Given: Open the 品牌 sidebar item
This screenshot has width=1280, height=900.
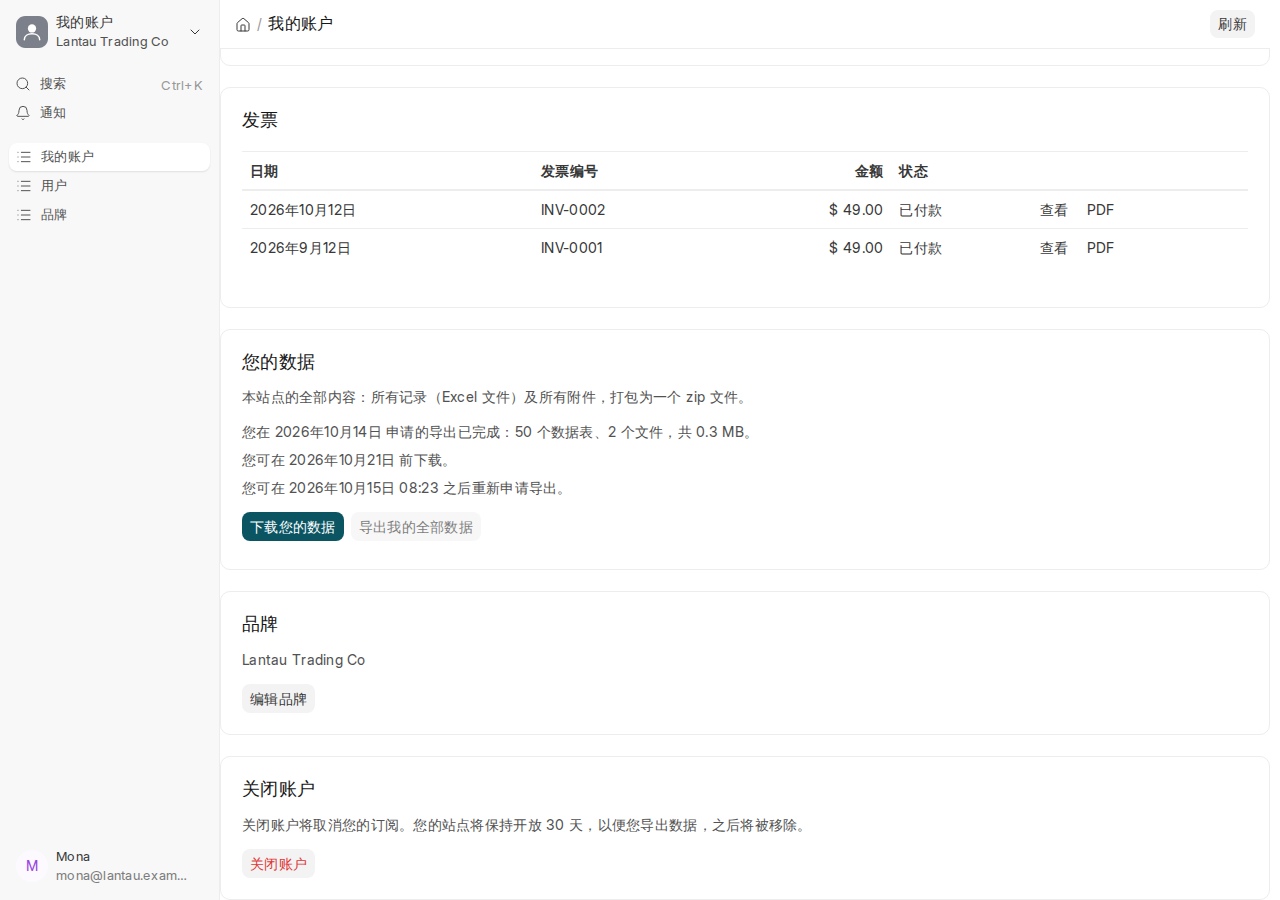Looking at the screenshot, I should 110,215.
